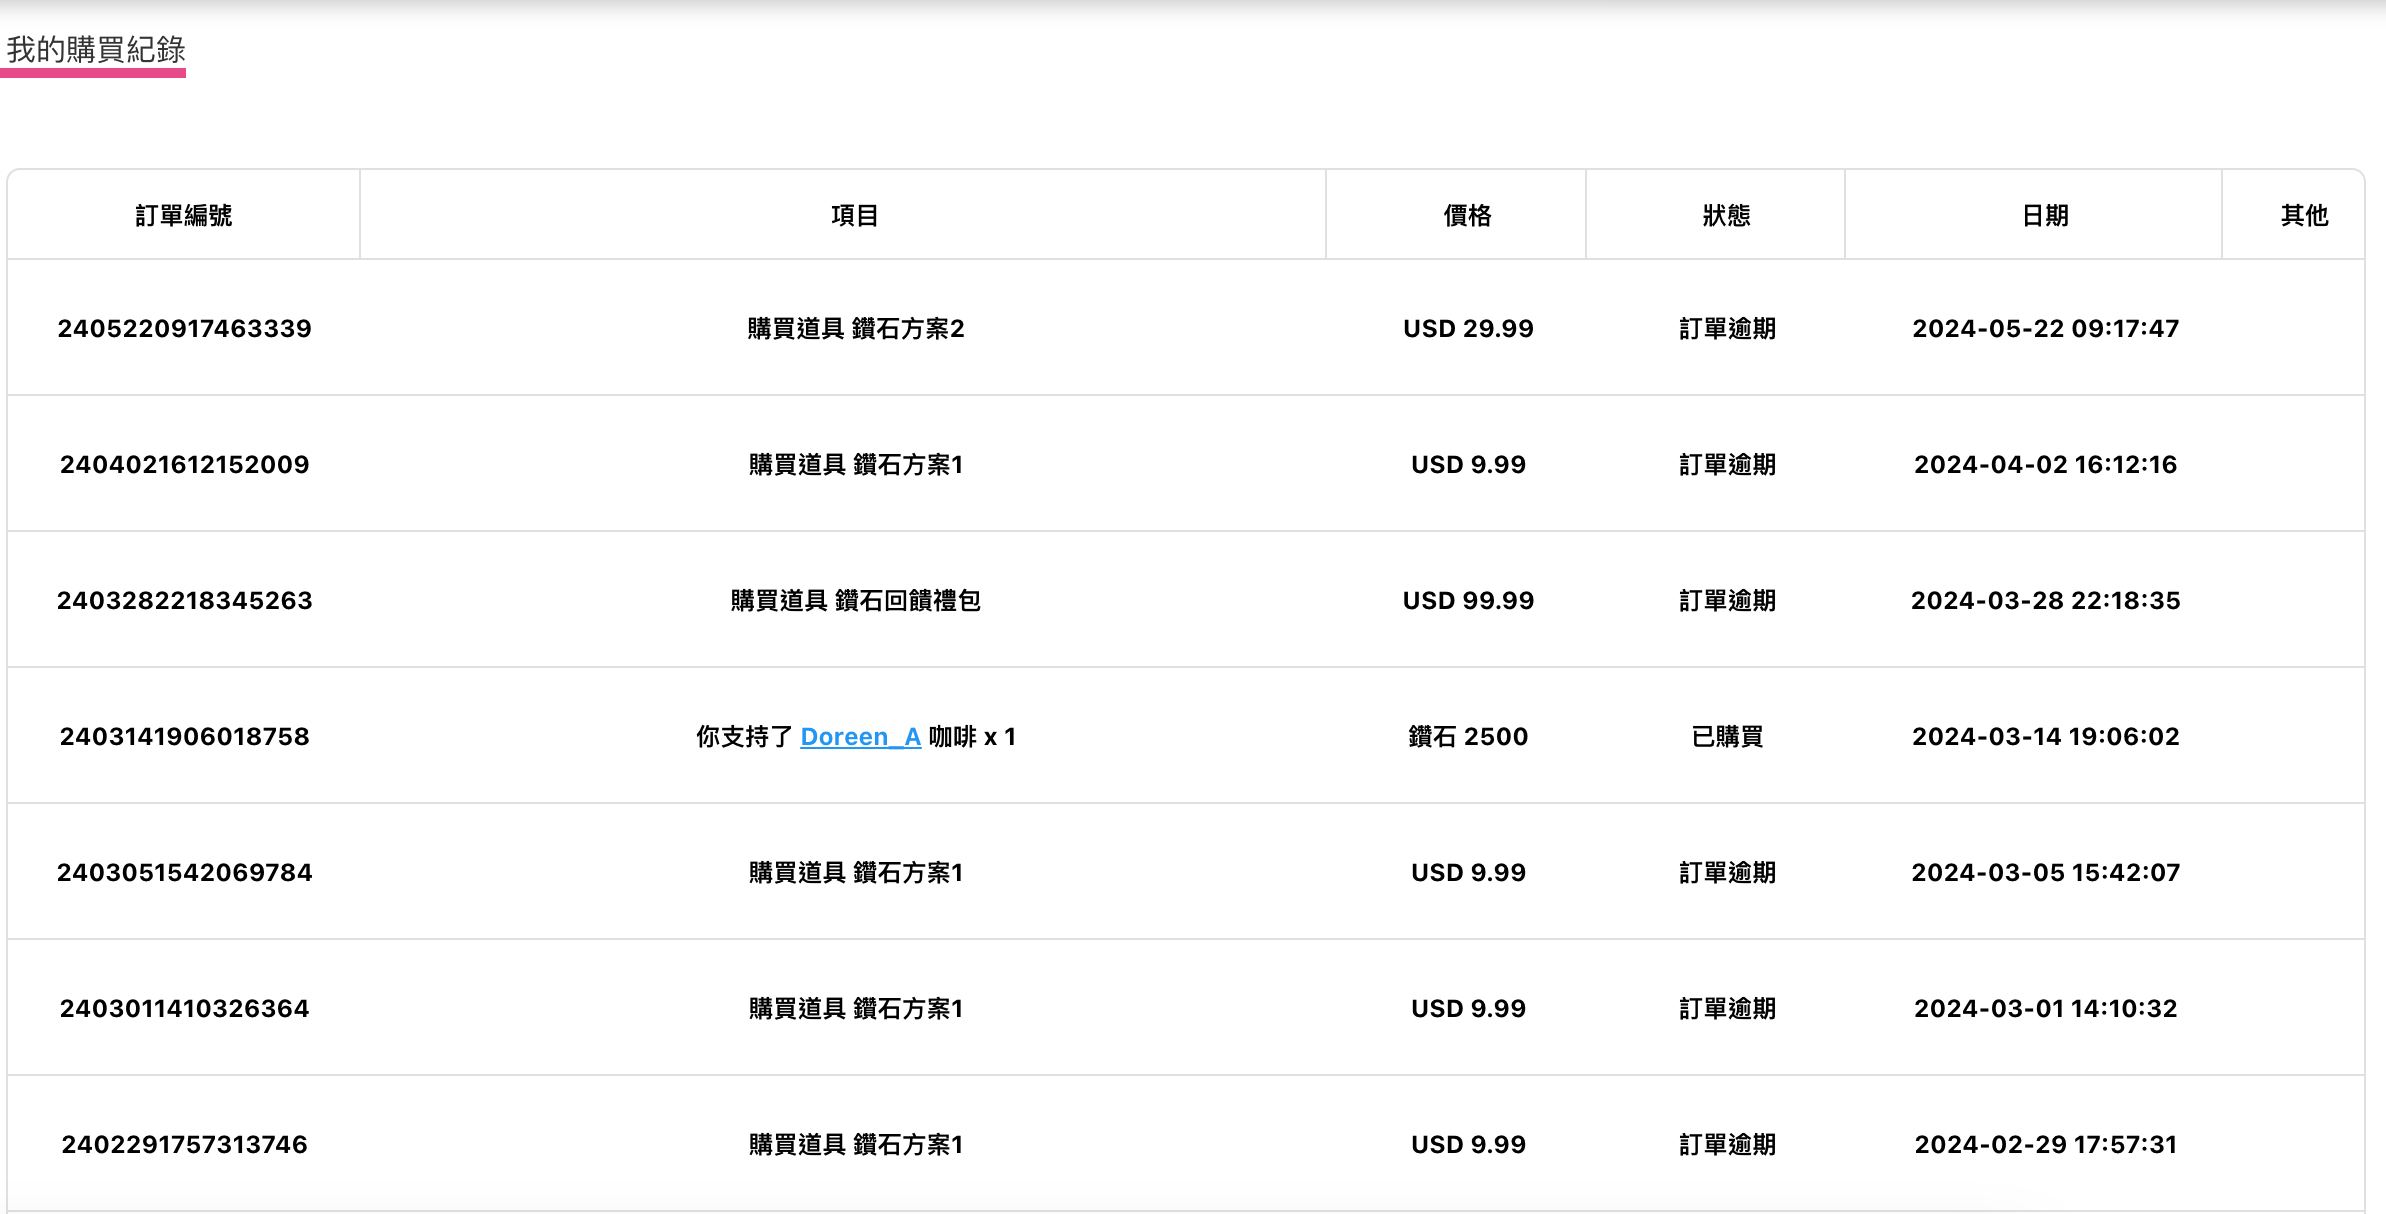Open the 我的購買紀錄 tab

tap(96, 50)
